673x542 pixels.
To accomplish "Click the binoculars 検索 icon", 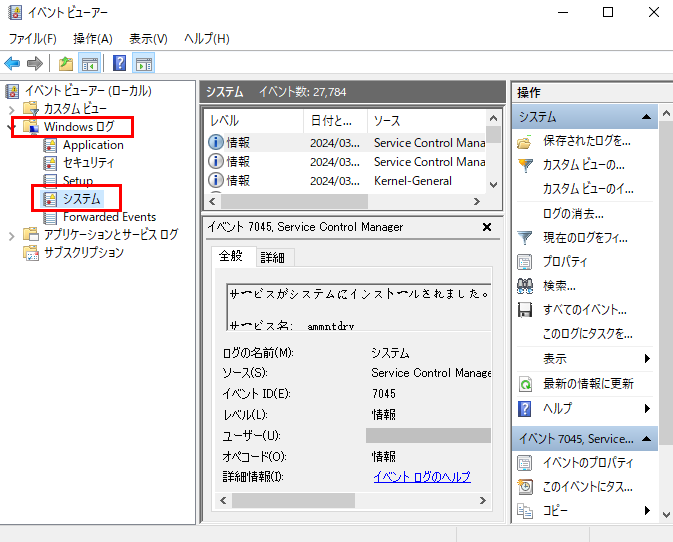I will point(524,286).
